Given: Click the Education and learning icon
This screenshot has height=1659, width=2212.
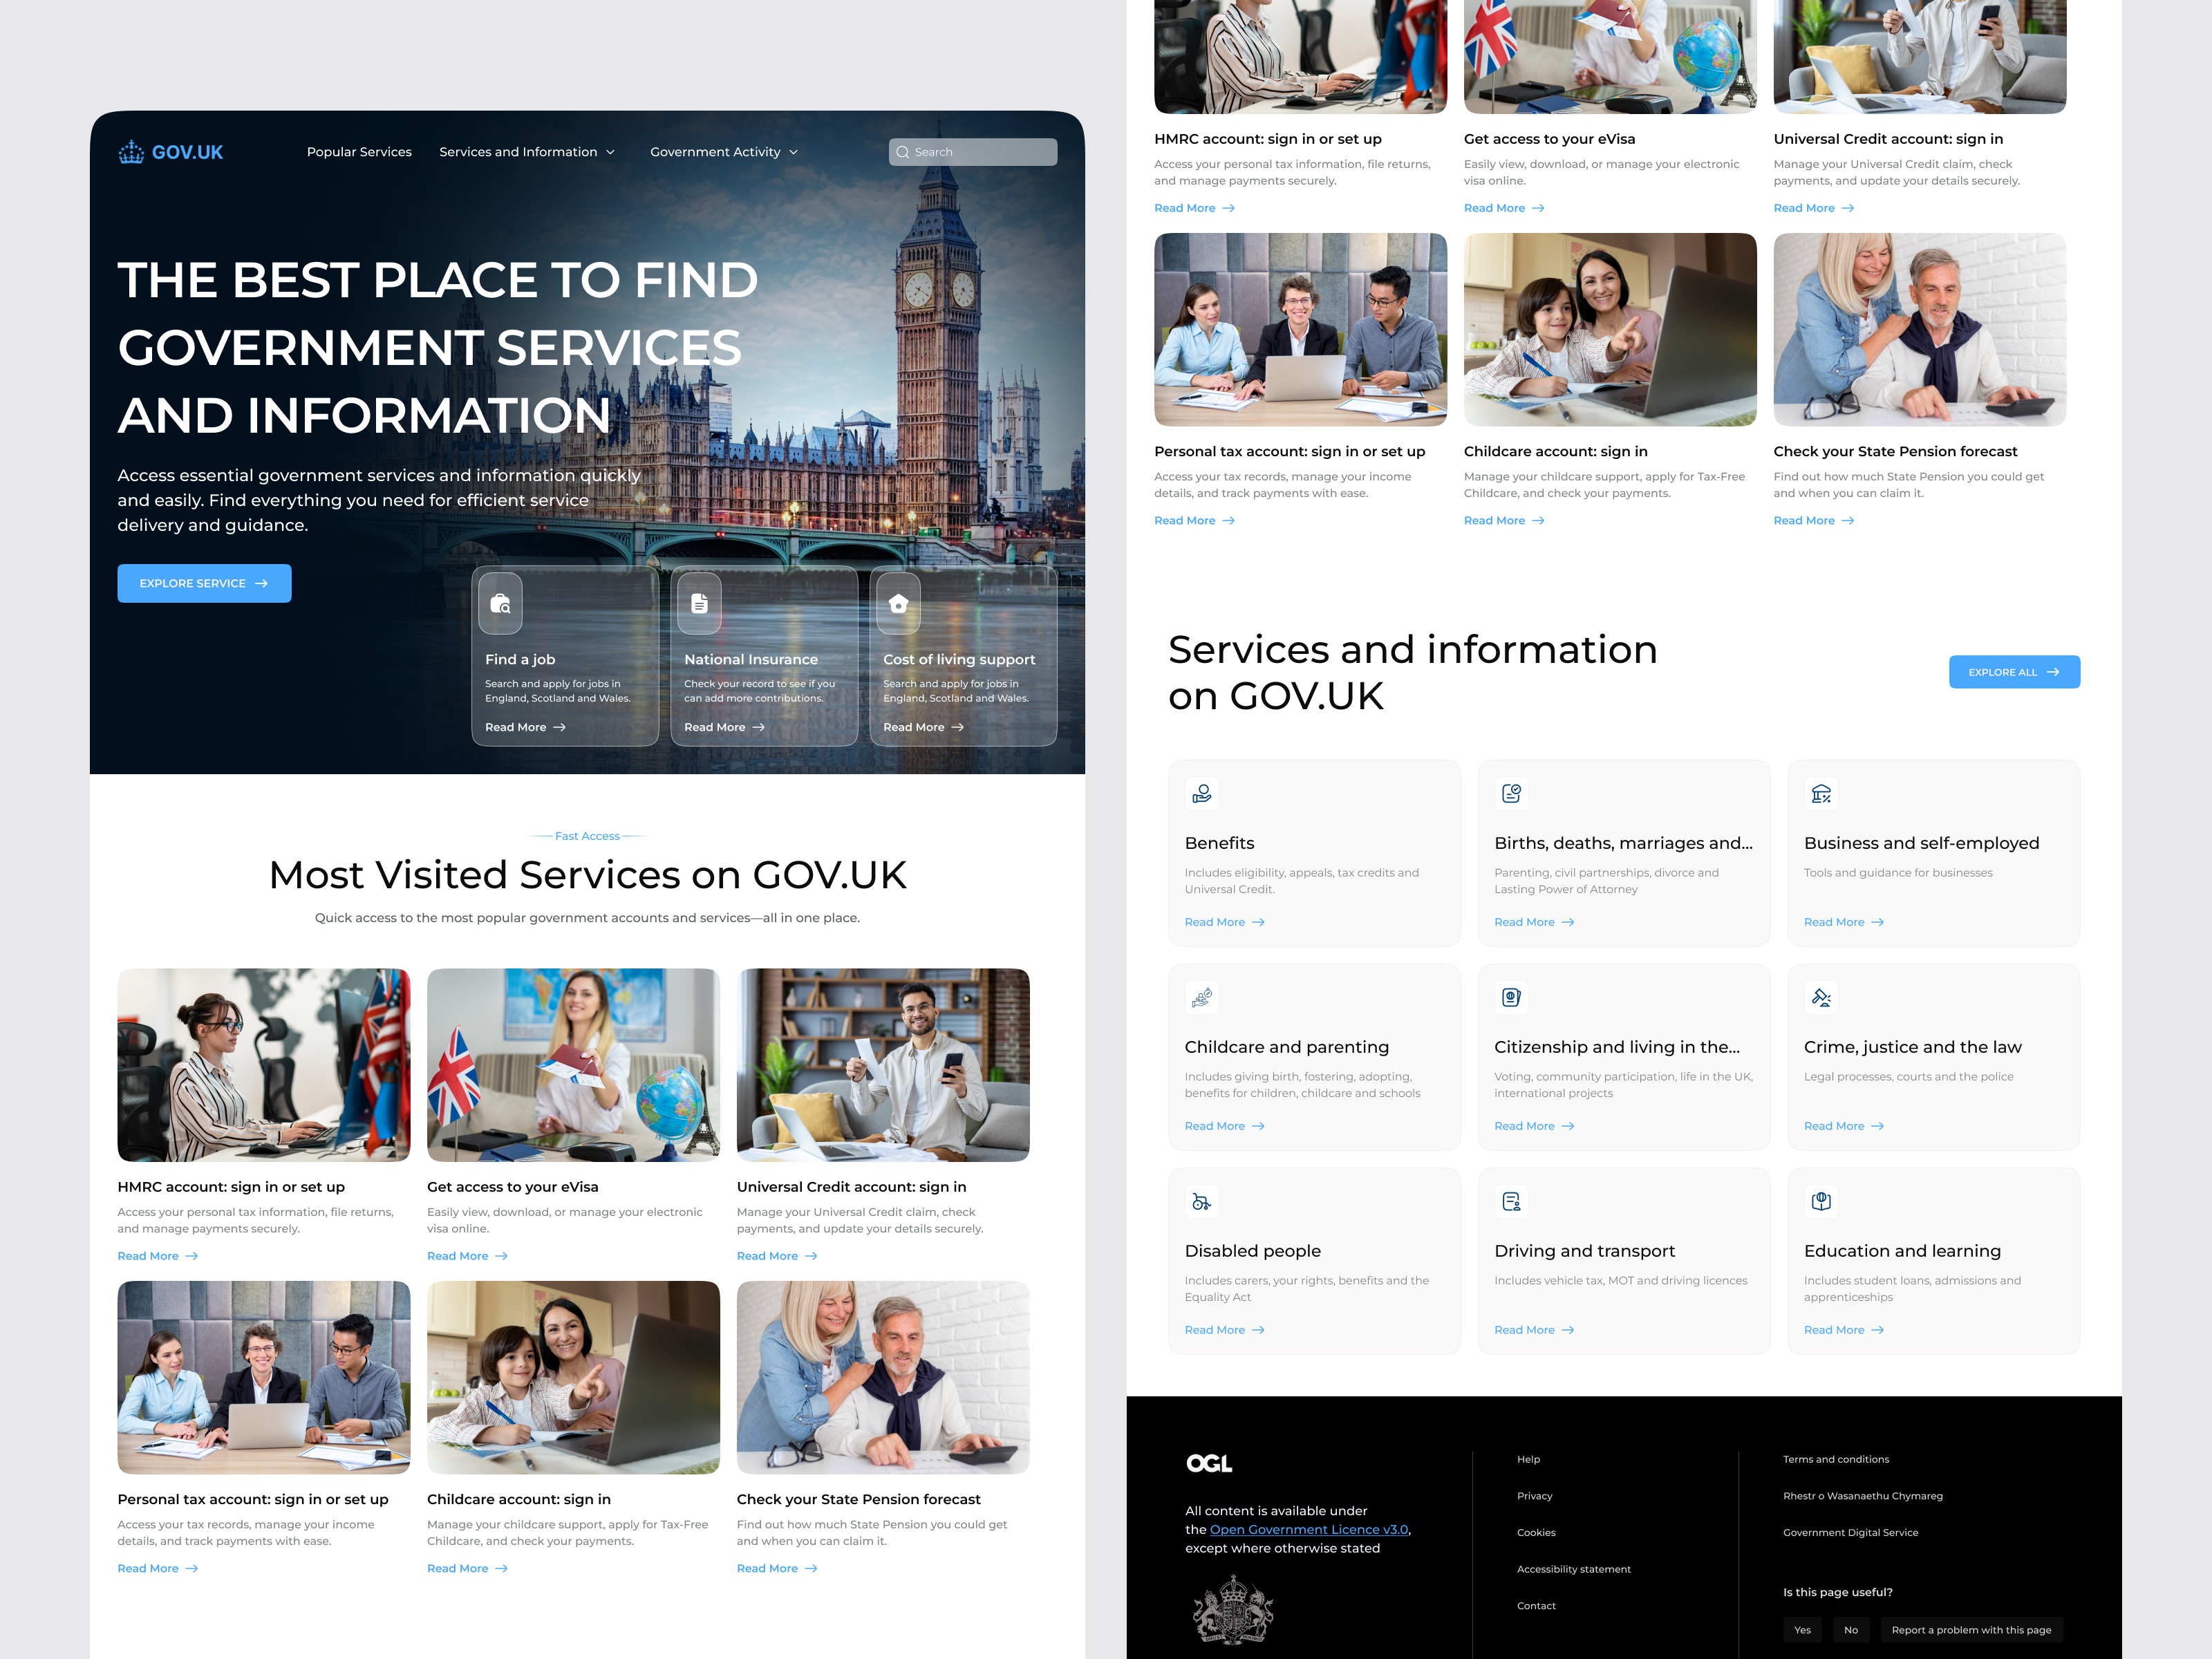Looking at the screenshot, I should click(1820, 1201).
